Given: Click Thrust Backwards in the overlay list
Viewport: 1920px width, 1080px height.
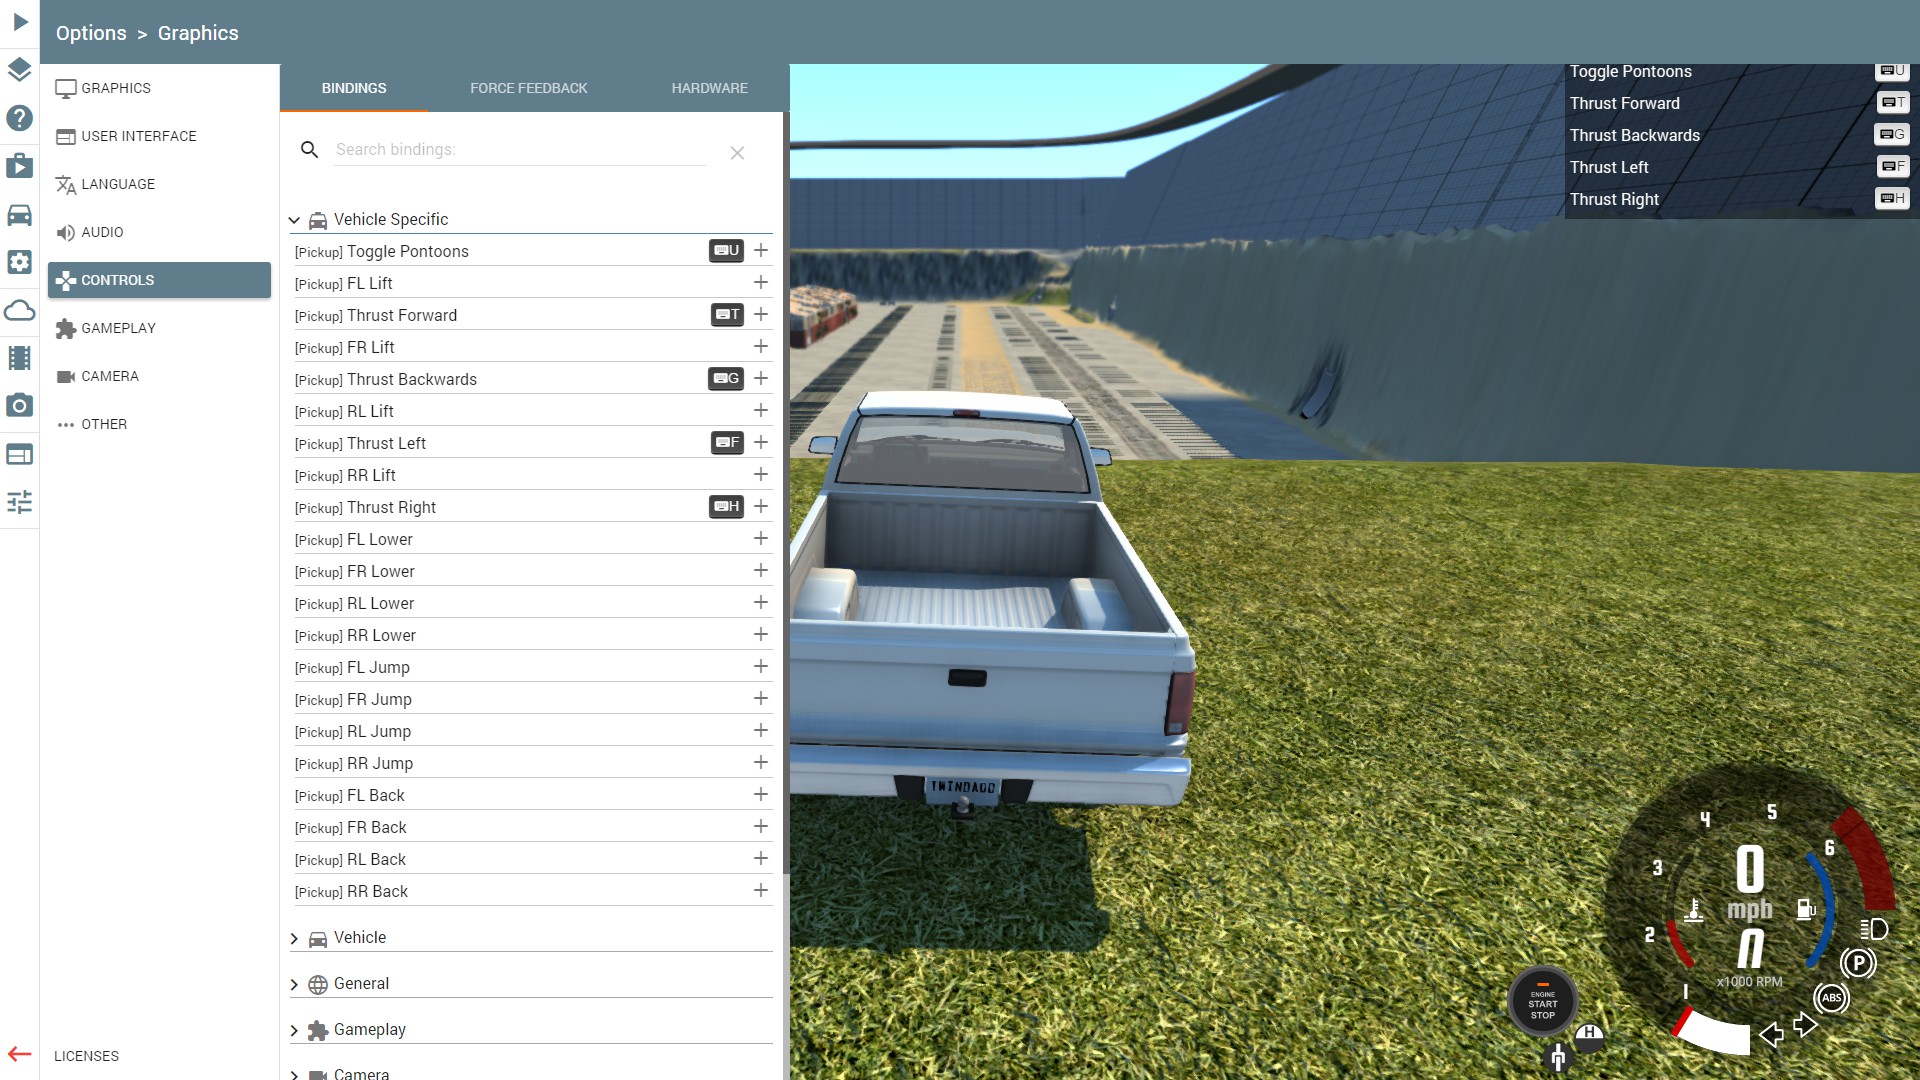Looking at the screenshot, I should click(1634, 135).
